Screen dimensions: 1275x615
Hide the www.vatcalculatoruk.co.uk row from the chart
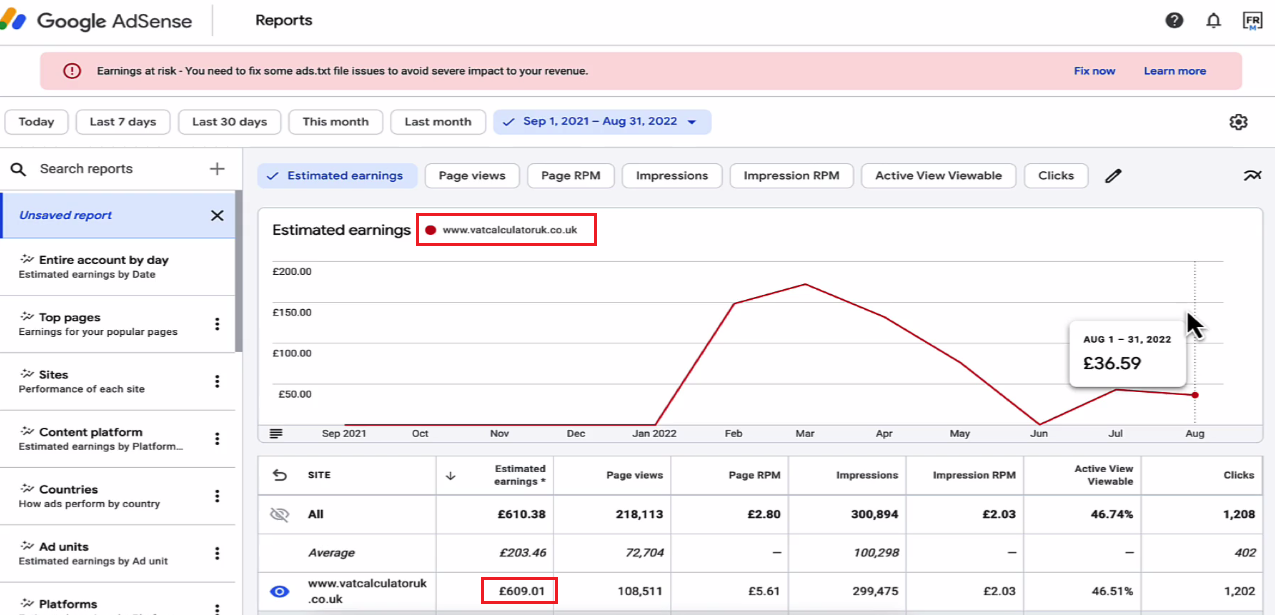[x=279, y=591]
